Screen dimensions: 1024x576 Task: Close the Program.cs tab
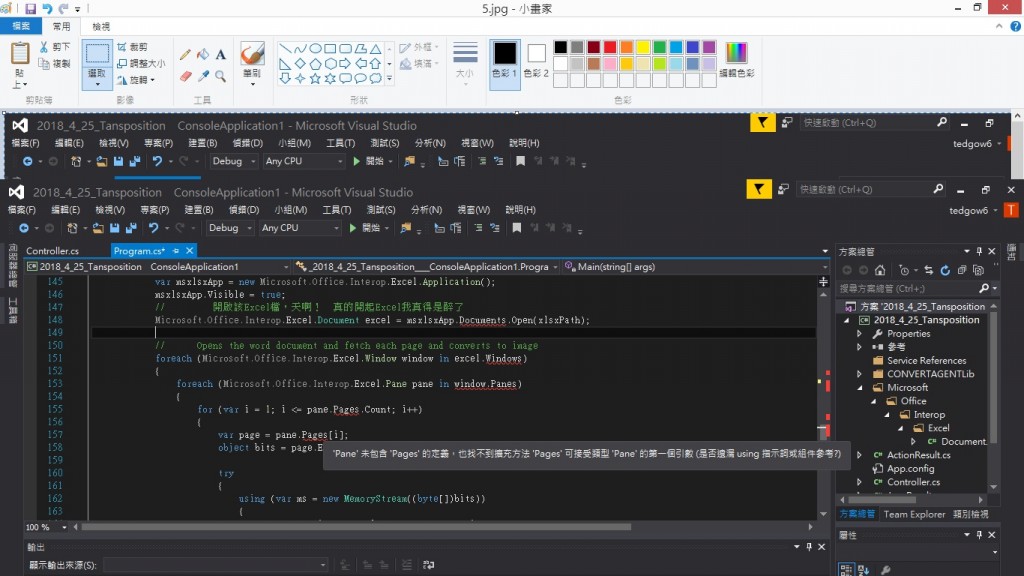pyautogui.click(x=189, y=251)
